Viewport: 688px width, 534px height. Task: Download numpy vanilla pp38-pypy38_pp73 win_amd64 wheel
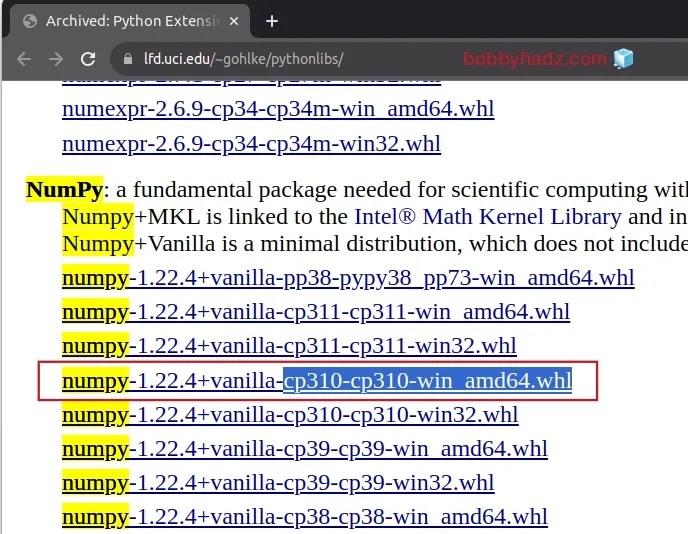(348, 278)
